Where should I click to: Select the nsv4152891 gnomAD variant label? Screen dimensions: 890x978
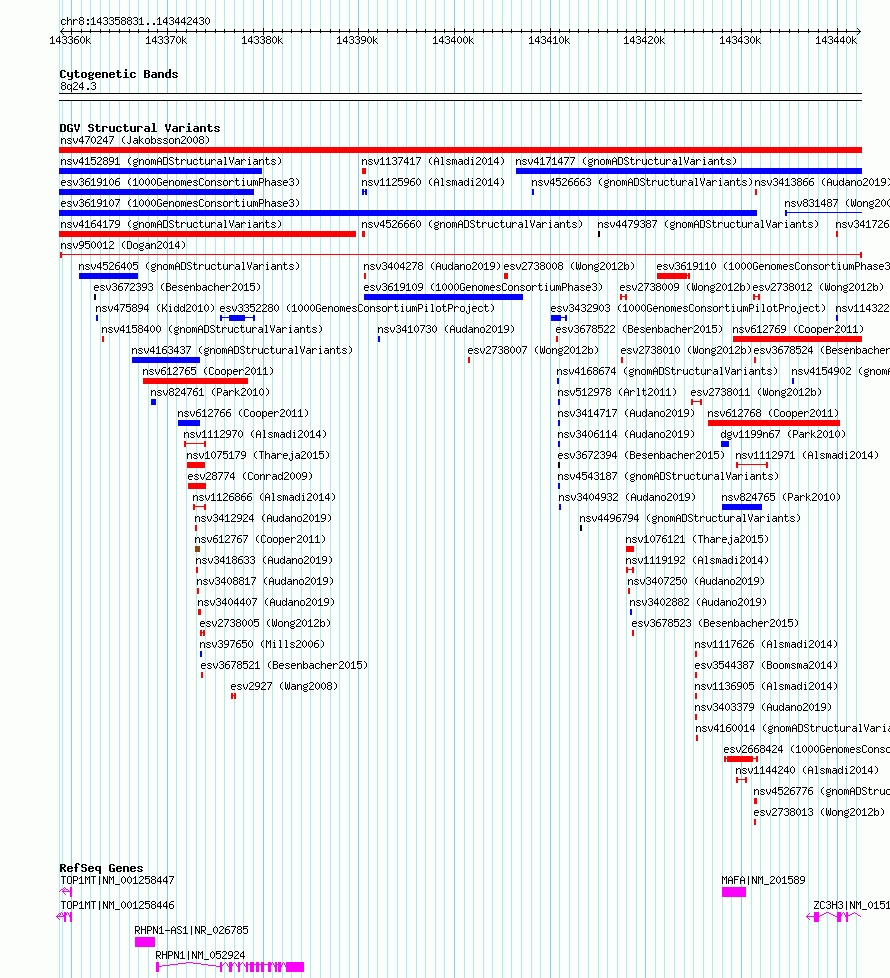171,162
